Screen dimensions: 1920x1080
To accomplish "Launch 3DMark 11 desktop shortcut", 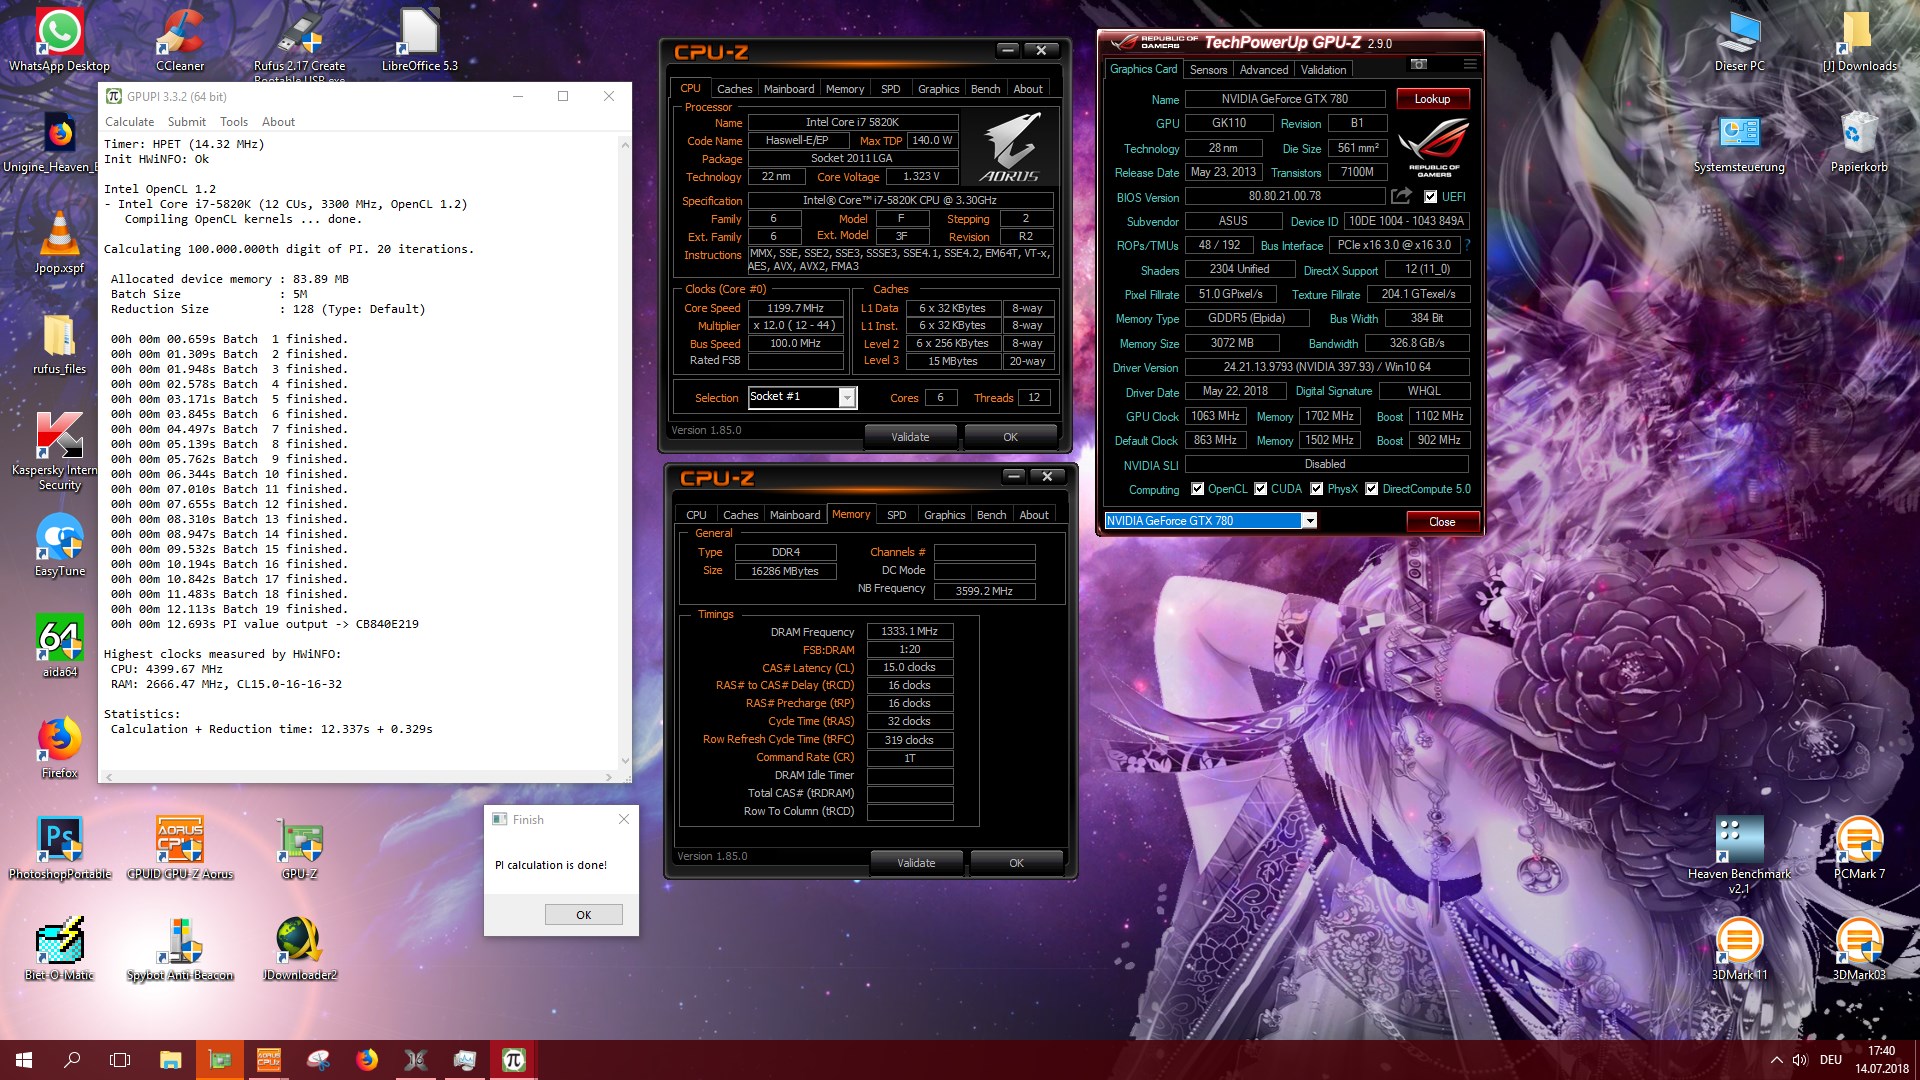I will (x=1739, y=949).
